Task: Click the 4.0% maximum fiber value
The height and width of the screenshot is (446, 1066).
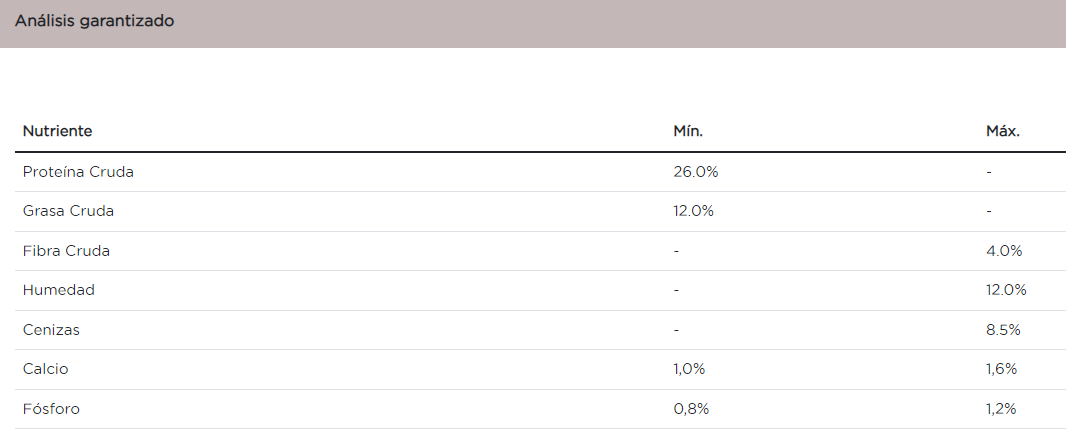Action: click(1004, 251)
